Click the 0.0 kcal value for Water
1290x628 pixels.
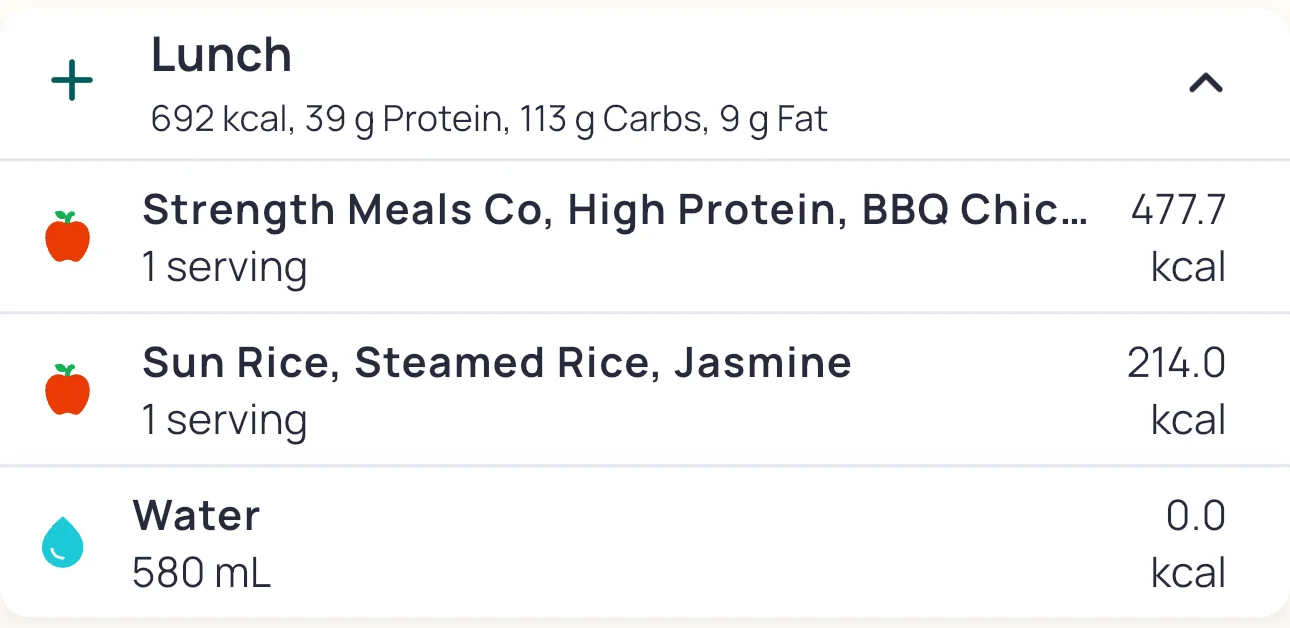(1195, 516)
